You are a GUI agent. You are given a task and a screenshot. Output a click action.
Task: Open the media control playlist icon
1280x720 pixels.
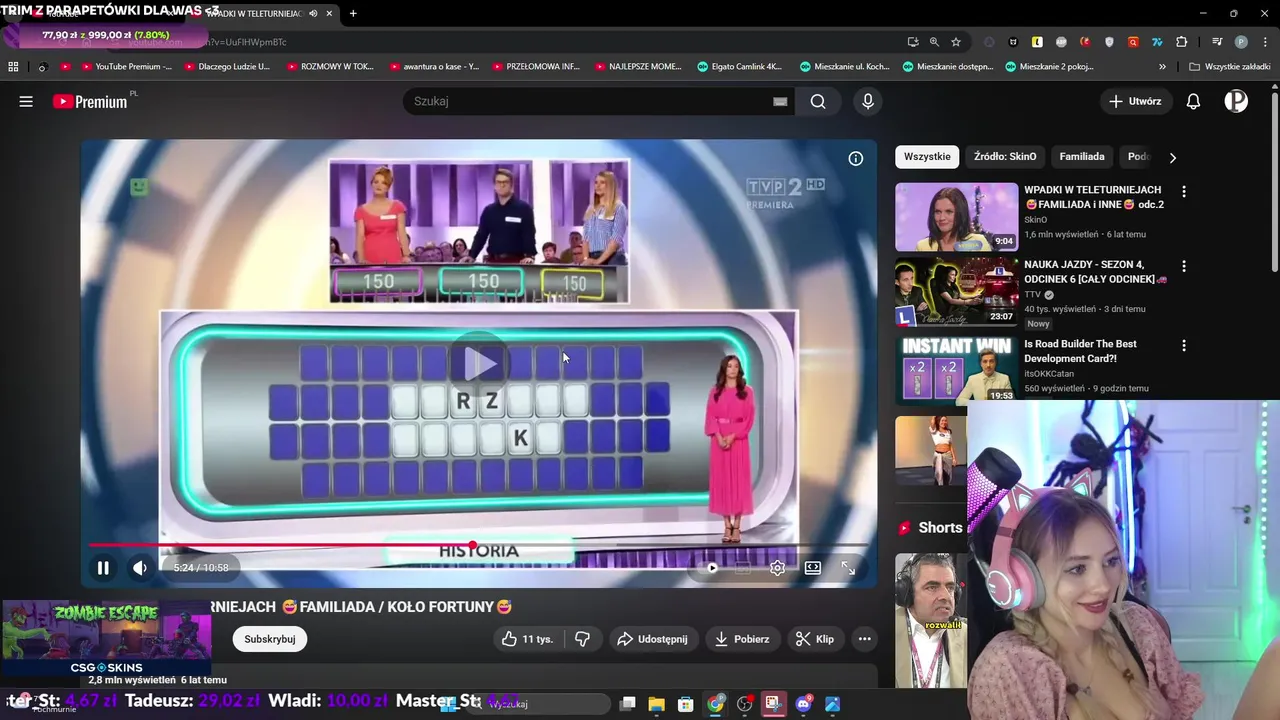(x=1217, y=42)
